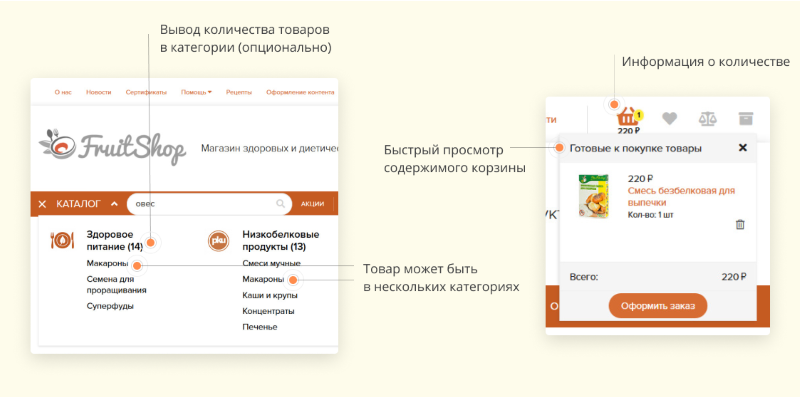Image resolution: width=800 pixels, height=397 pixels.
Task: Click the product thumbnail in cart
Action: [594, 196]
